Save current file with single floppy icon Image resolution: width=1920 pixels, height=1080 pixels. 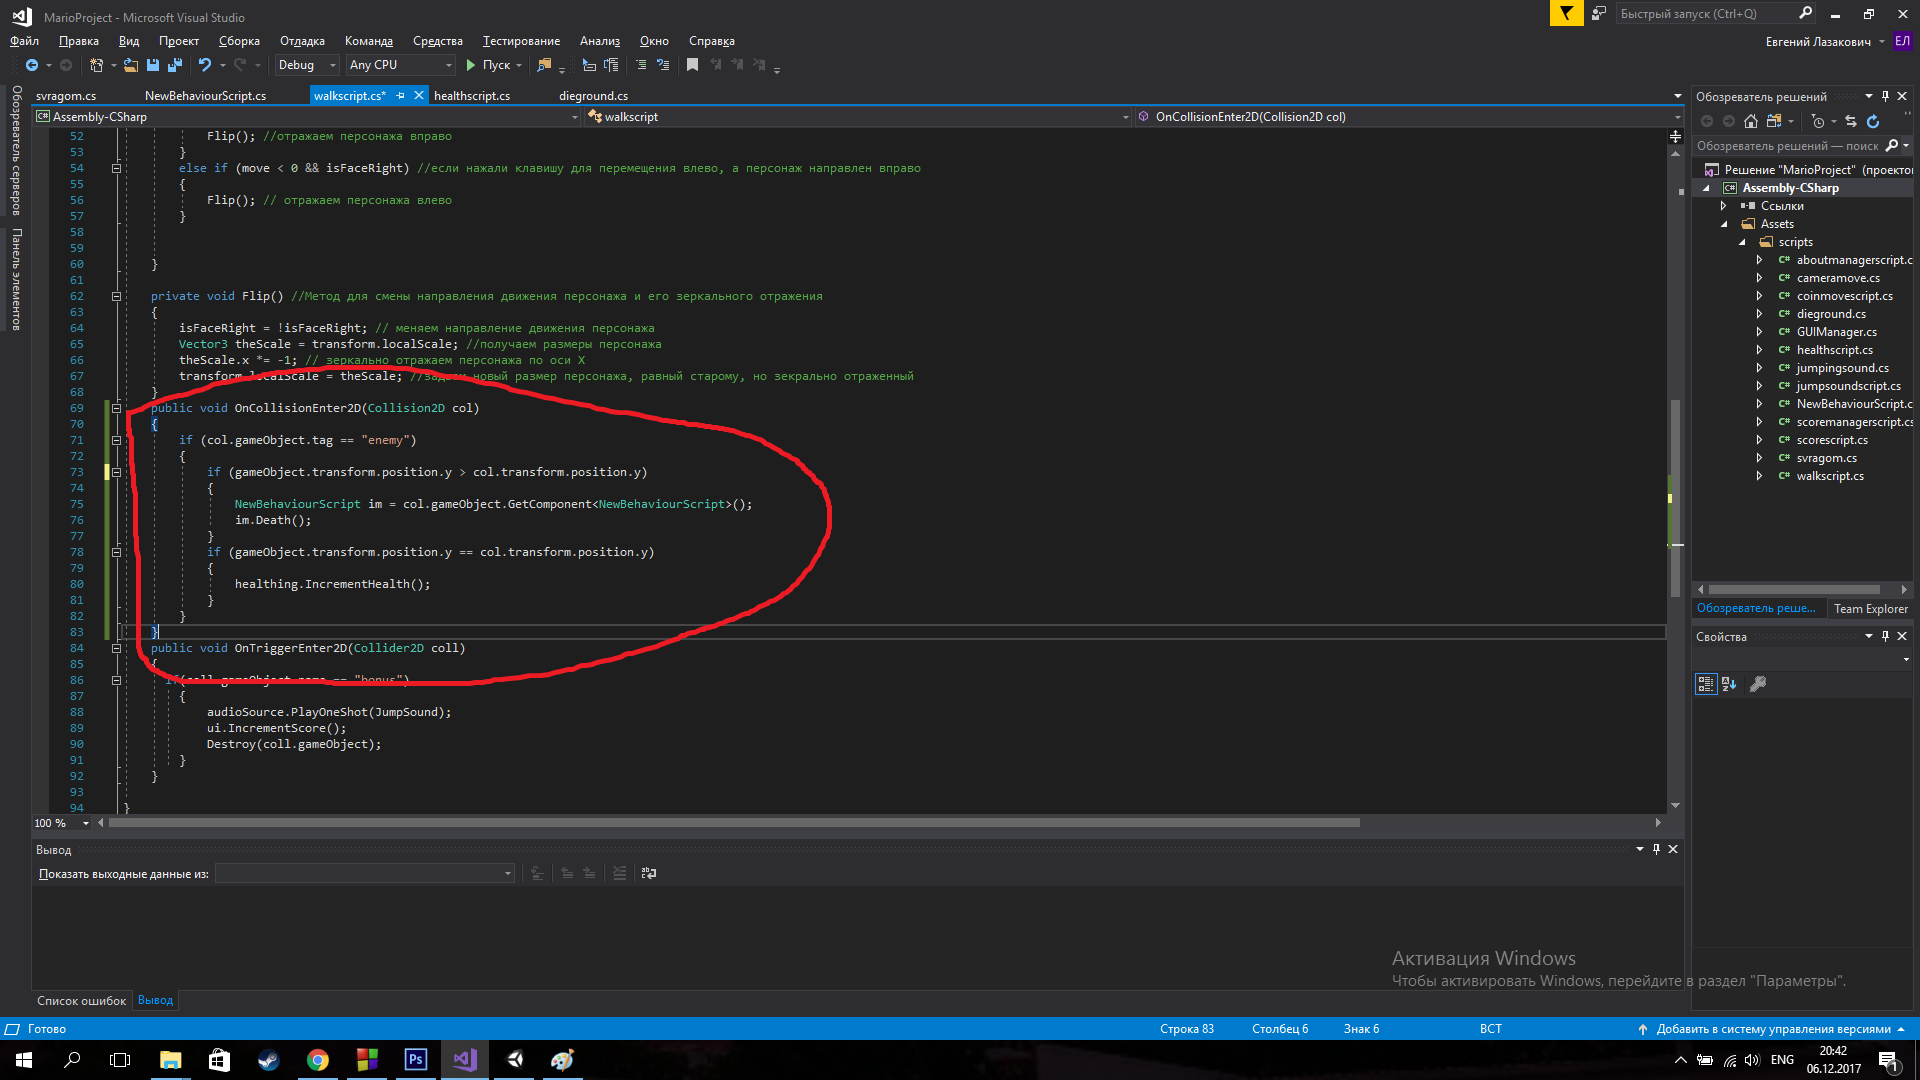tap(153, 65)
